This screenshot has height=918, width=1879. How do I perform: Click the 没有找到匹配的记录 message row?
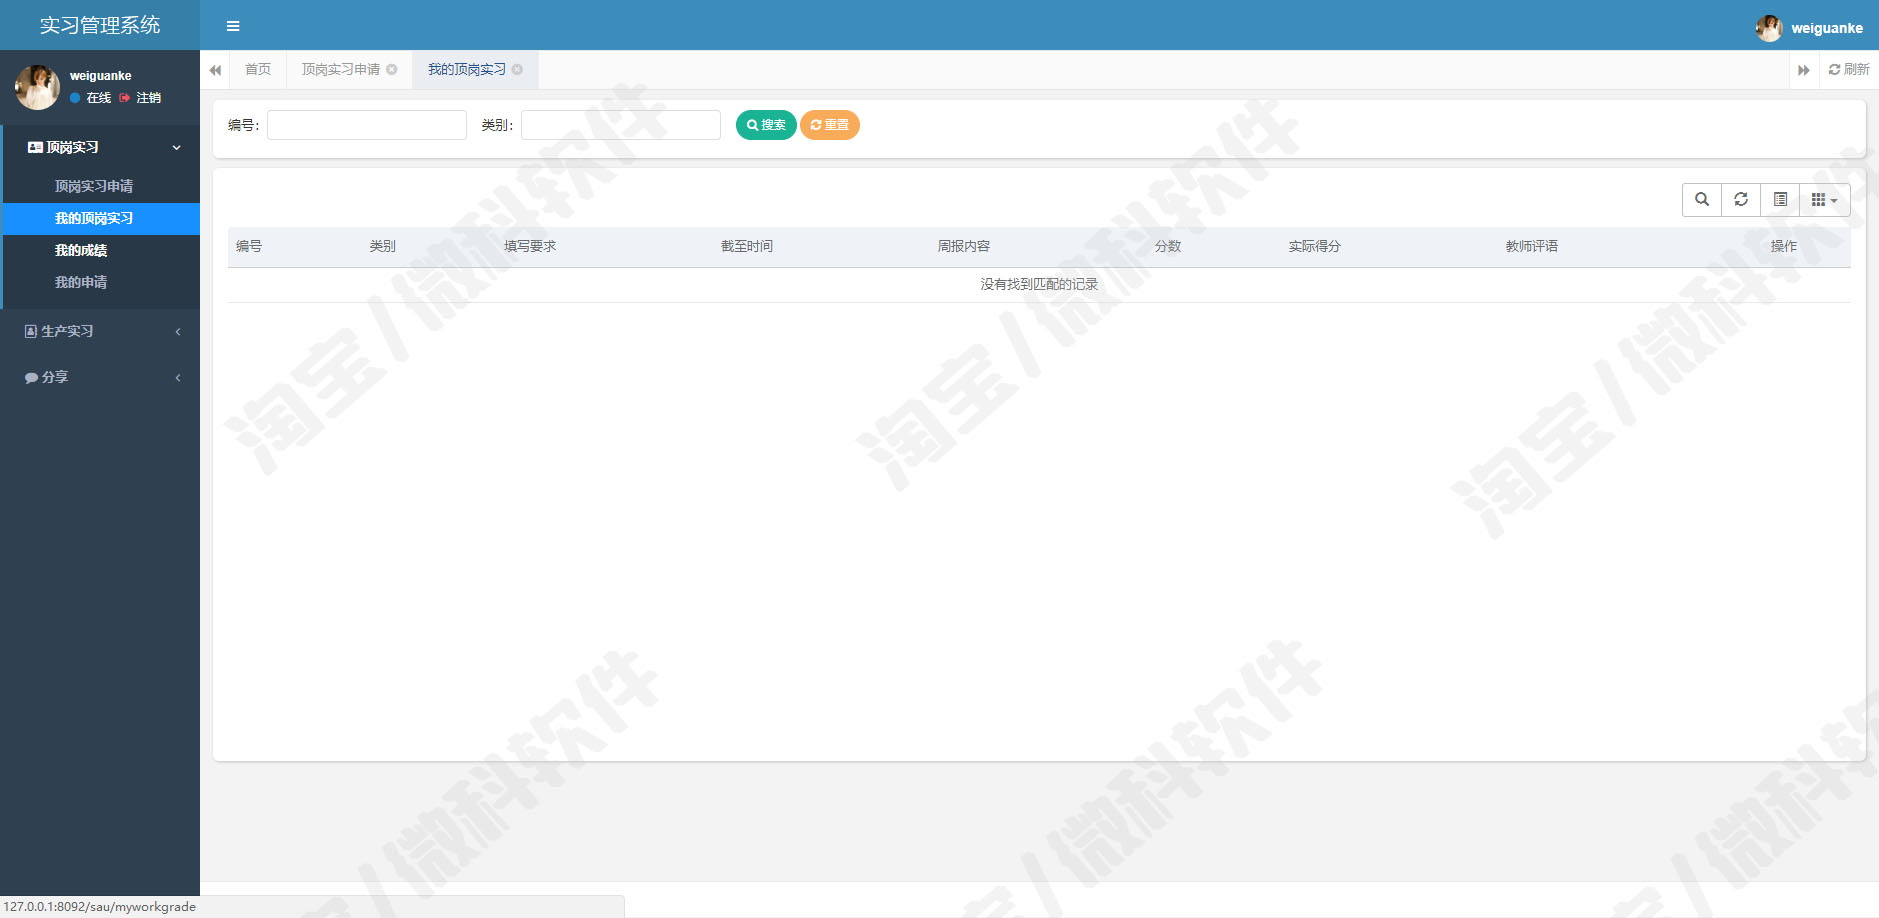click(1039, 285)
